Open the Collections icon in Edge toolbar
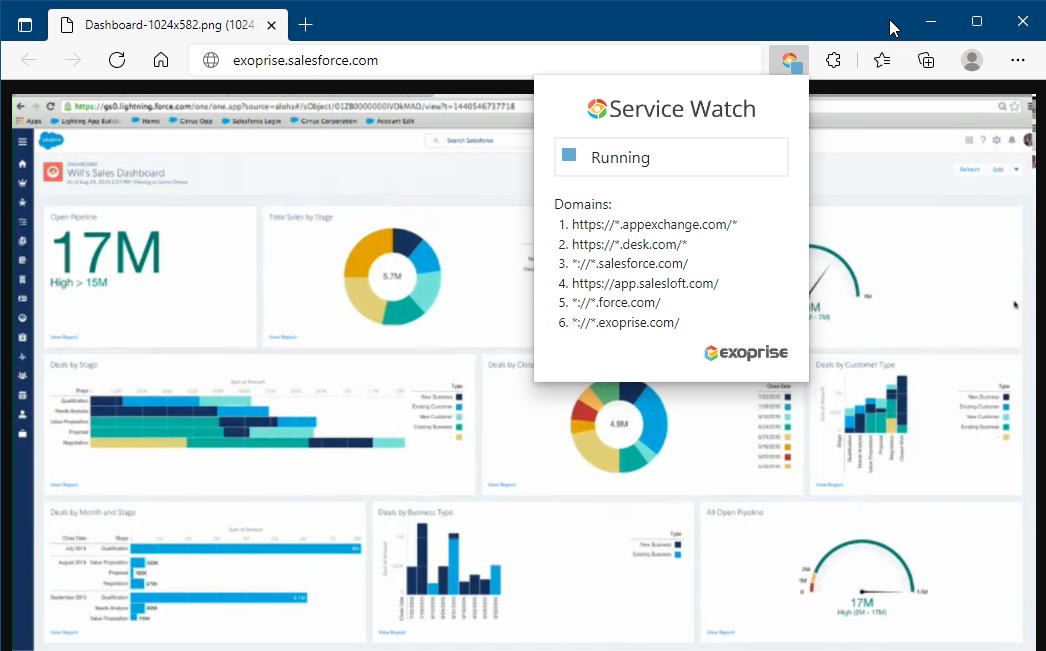The width and height of the screenshot is (1046, 651). [926, 61]
